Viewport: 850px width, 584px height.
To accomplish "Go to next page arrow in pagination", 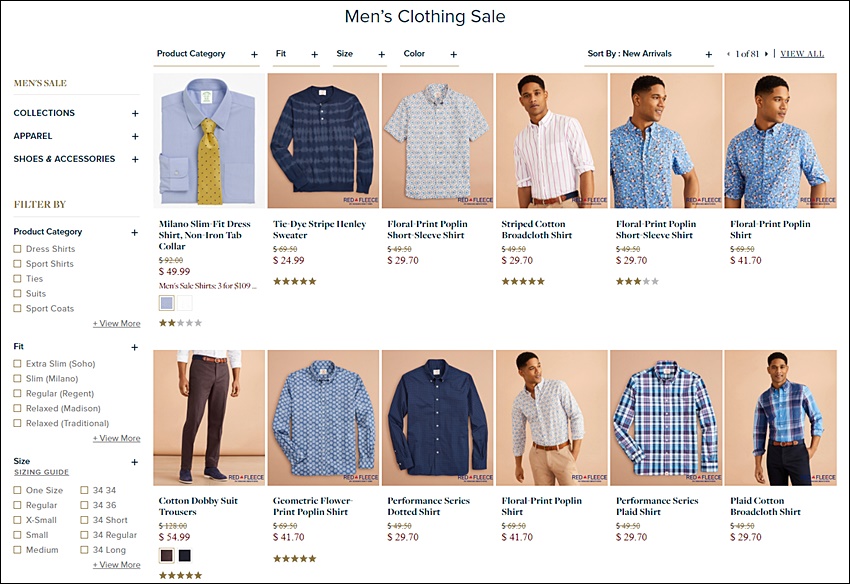I will tap(766, 54).
